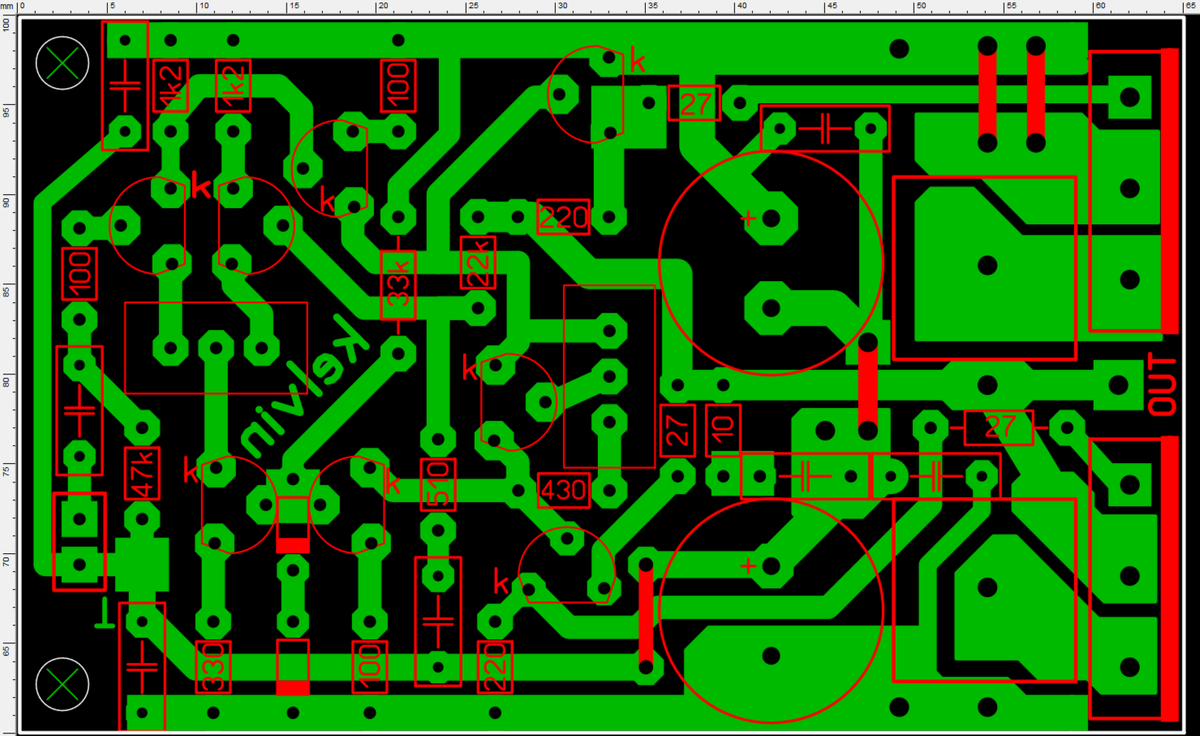Select the upper-left mounting hole cross marker
1200x736 pixels.
pos(62,62)
